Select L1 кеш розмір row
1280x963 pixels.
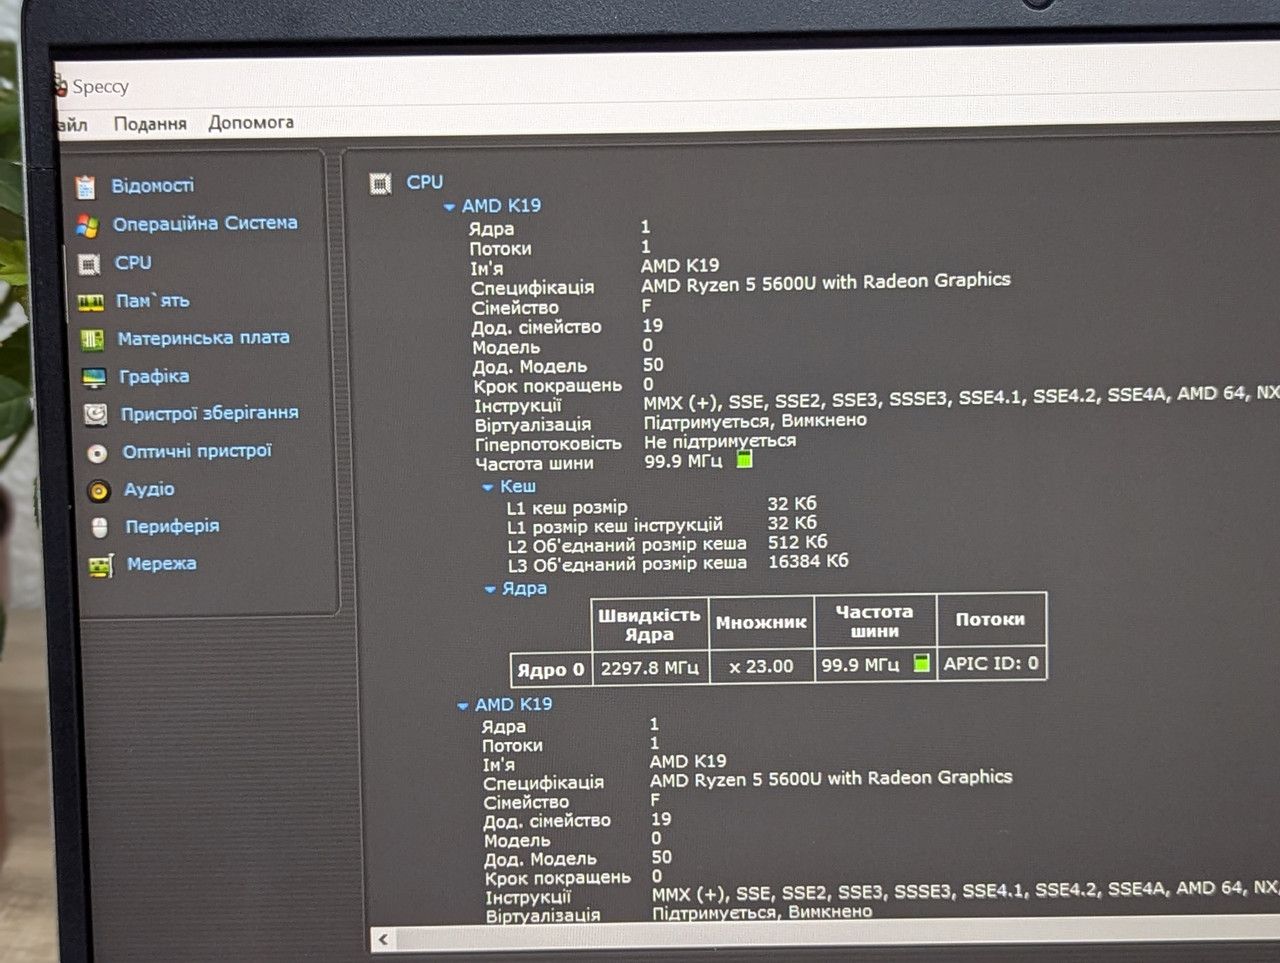(663, 506)
